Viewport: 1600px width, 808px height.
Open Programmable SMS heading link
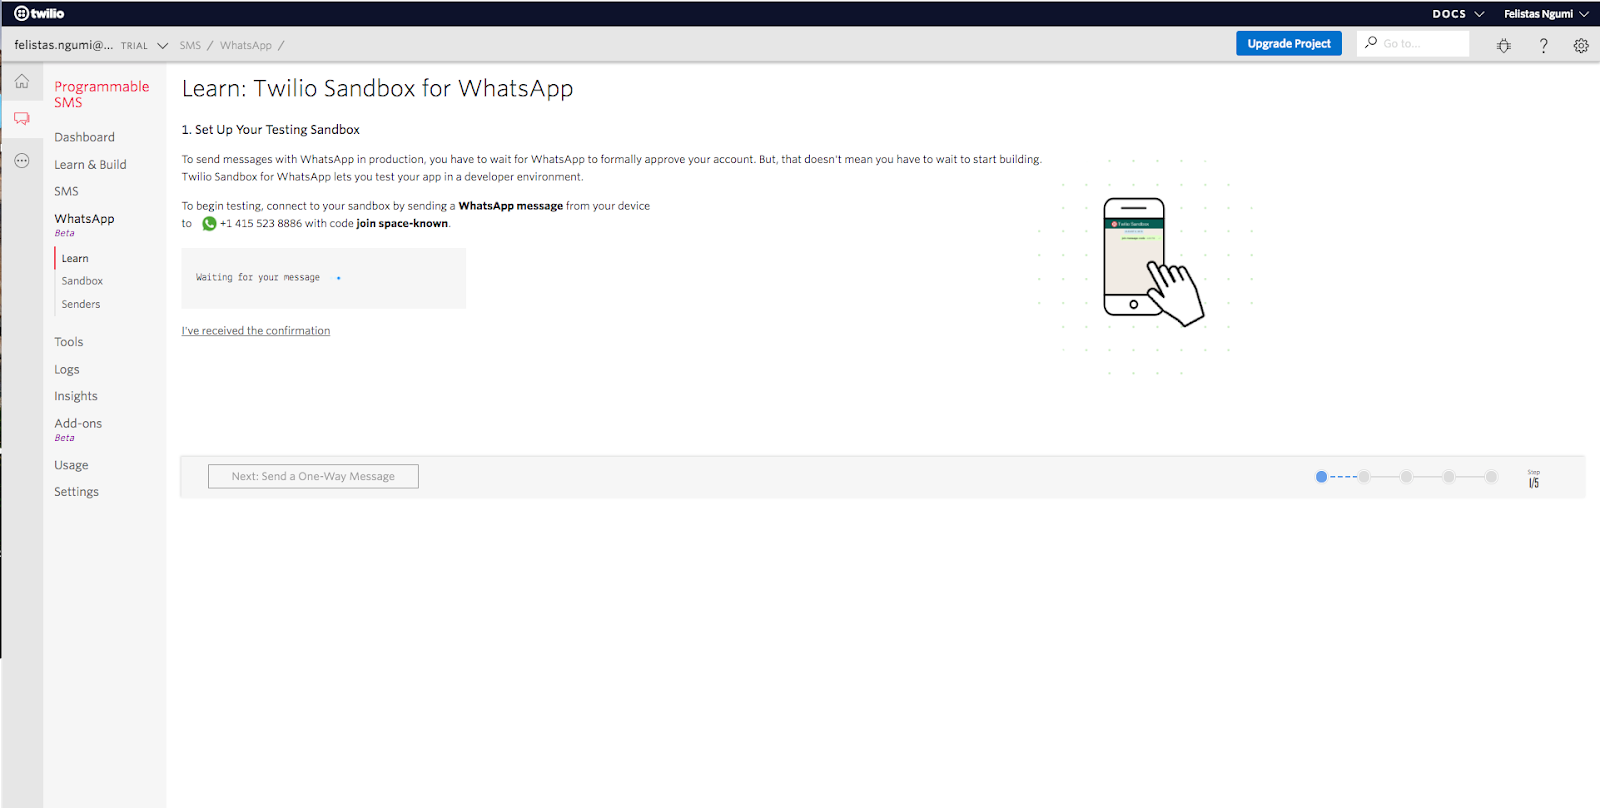tap(101, 94)
